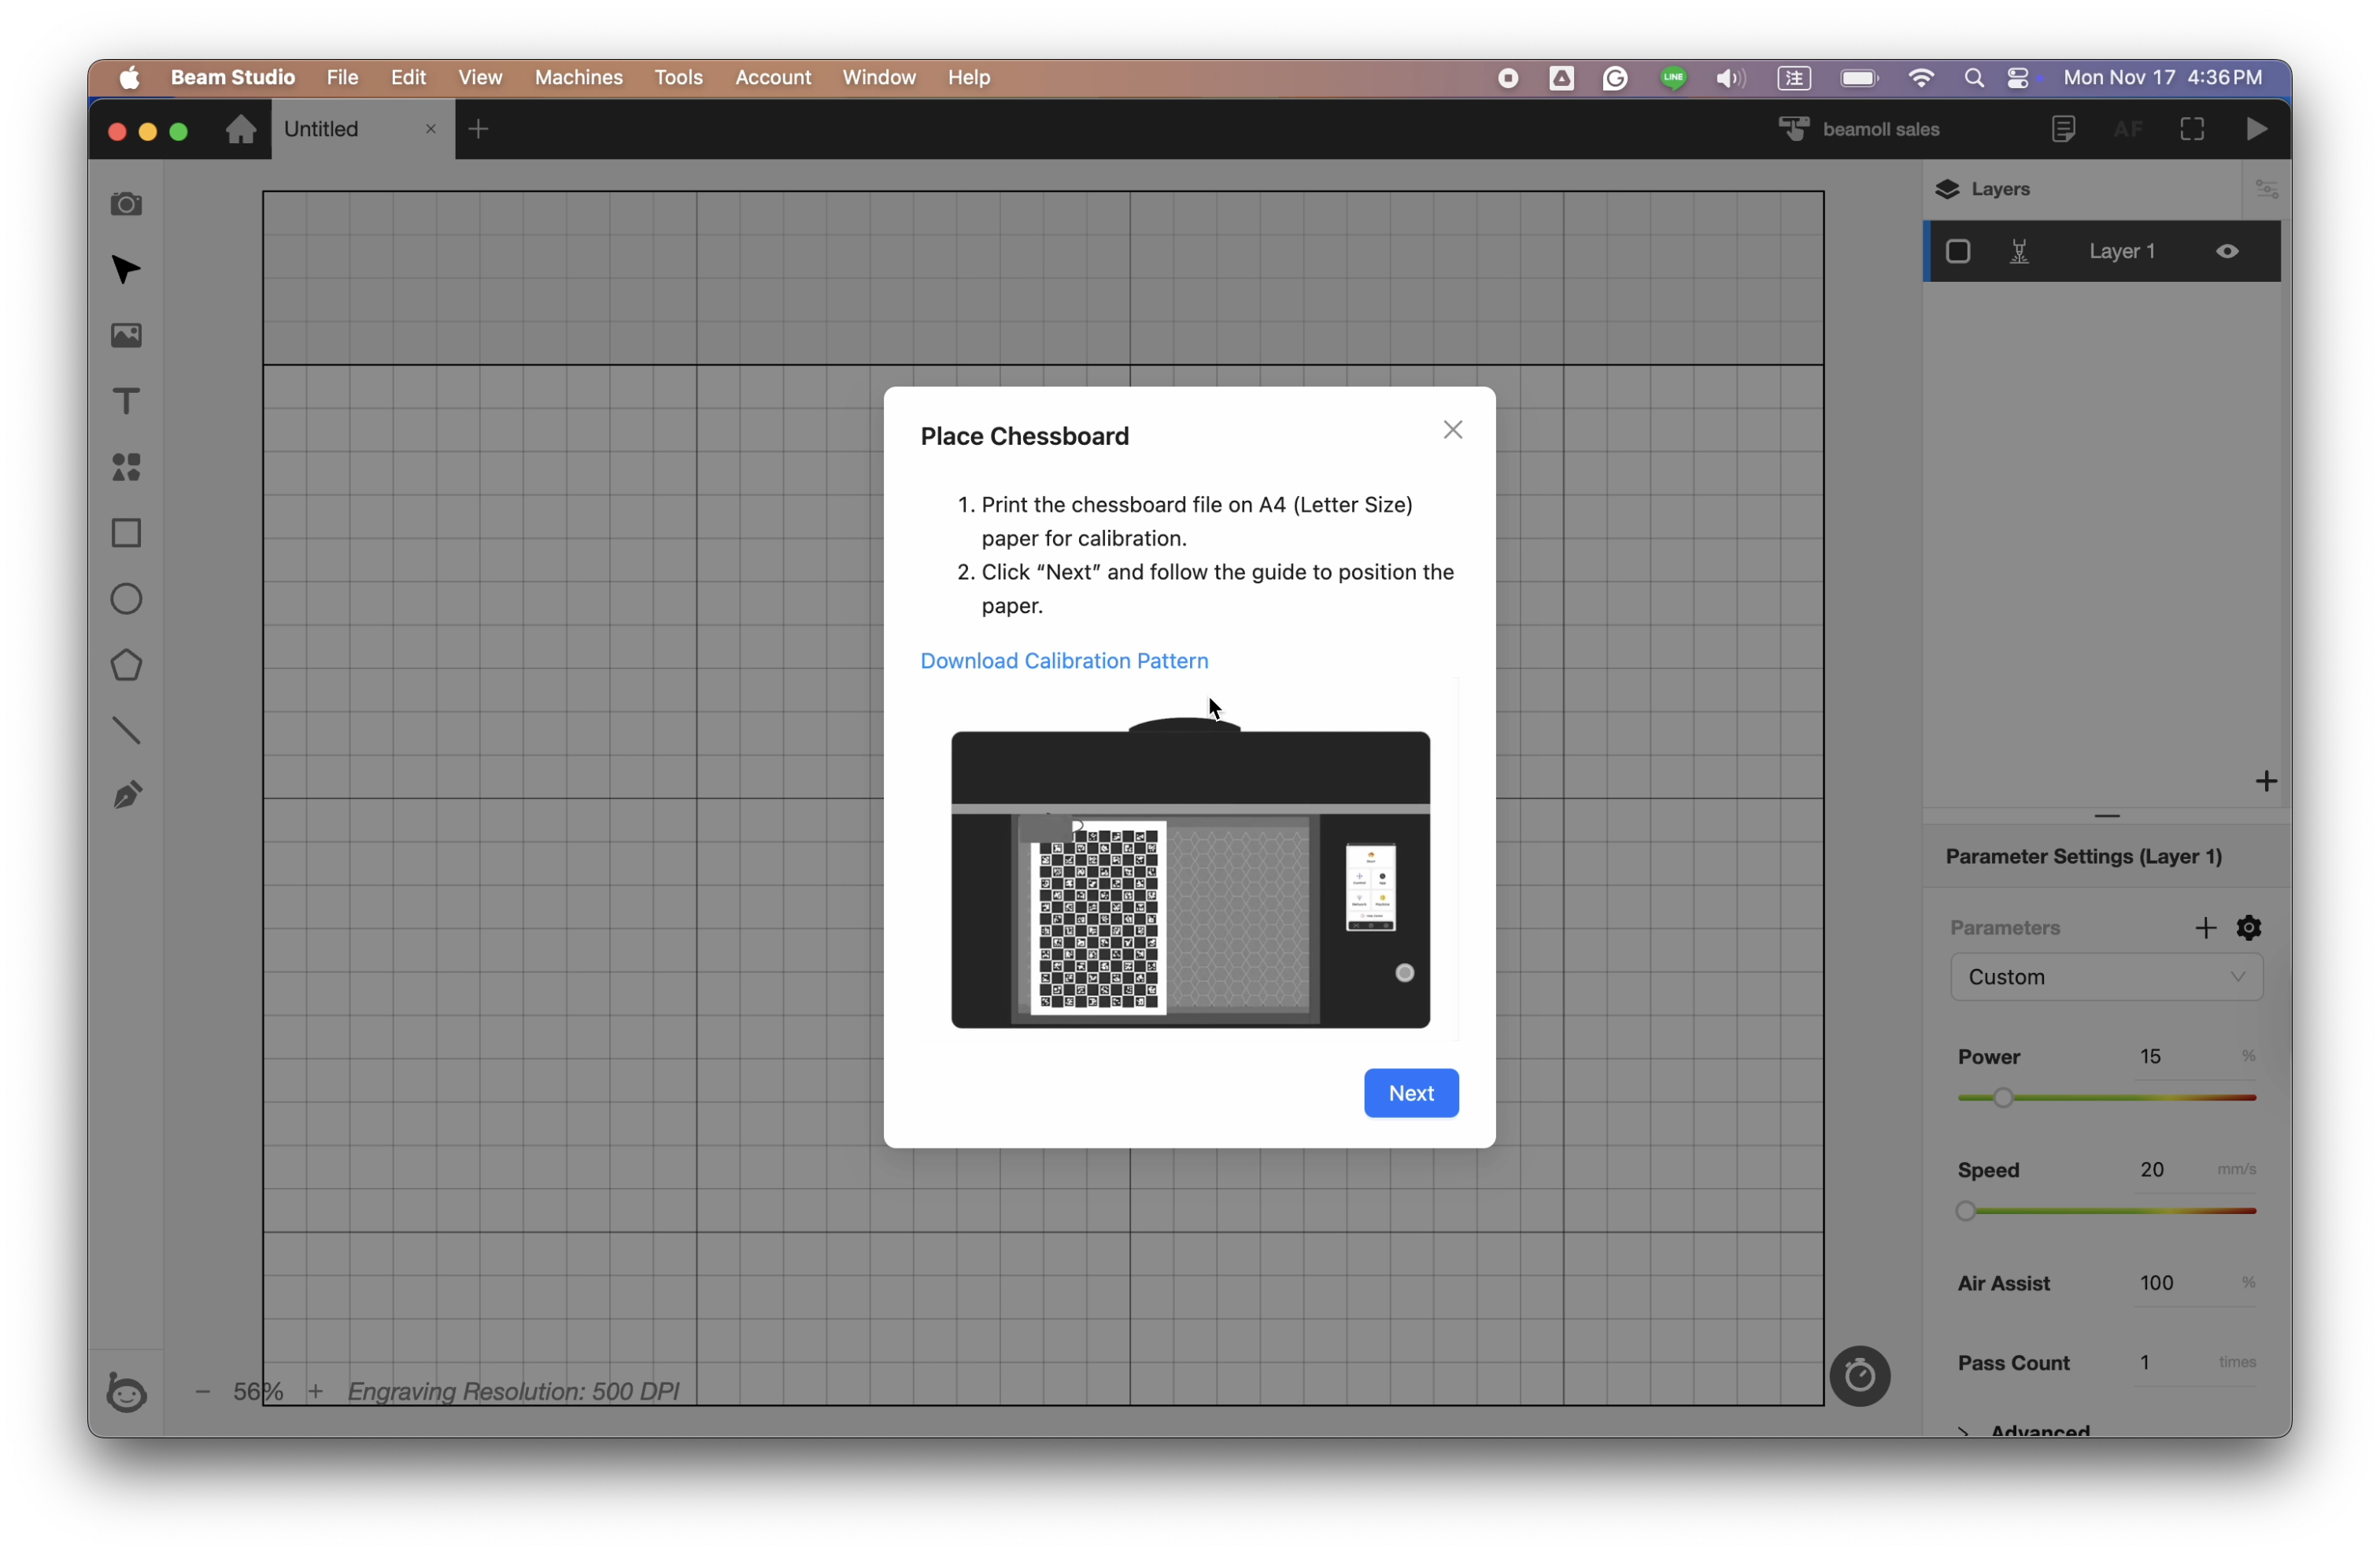Open the Tools menu
The width and height of the screenshot is (2380, 1554).
pos(678,77)
